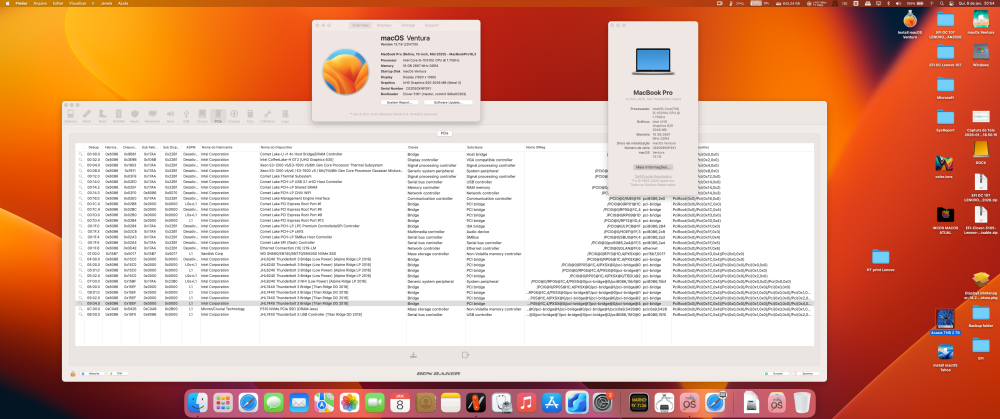Open Launchpad from the Dock
The image size is (1000, 419).
point(223,403)
